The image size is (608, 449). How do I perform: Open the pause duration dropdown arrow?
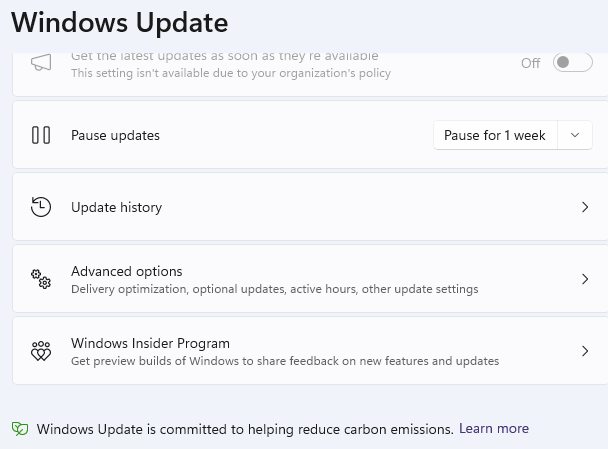click(x=575, y=135)
